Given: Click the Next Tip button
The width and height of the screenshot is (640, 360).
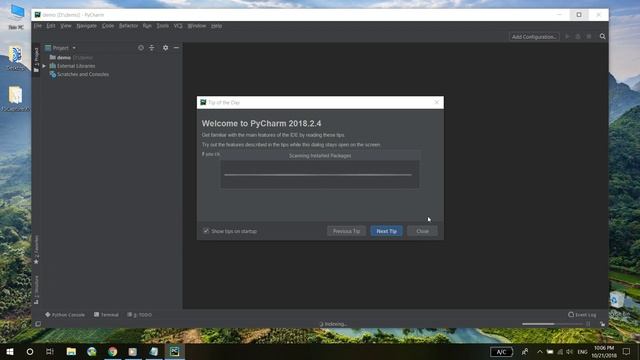Looking at the screenshot, I should (x=386, y=231).
